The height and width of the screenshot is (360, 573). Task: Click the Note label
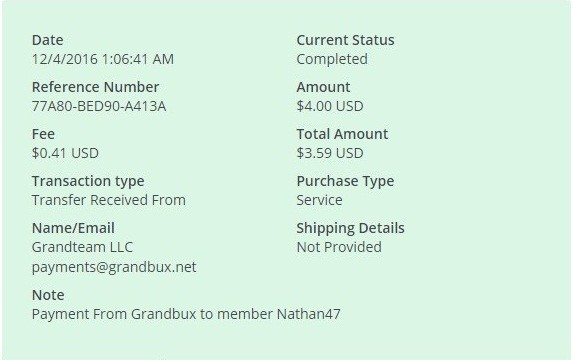(48, 295)
